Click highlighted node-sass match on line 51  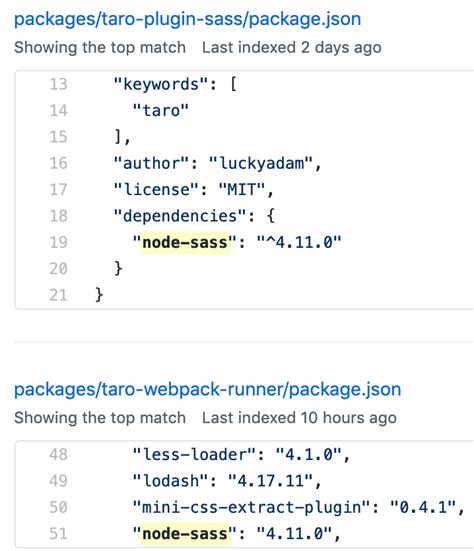pos(185,534)
